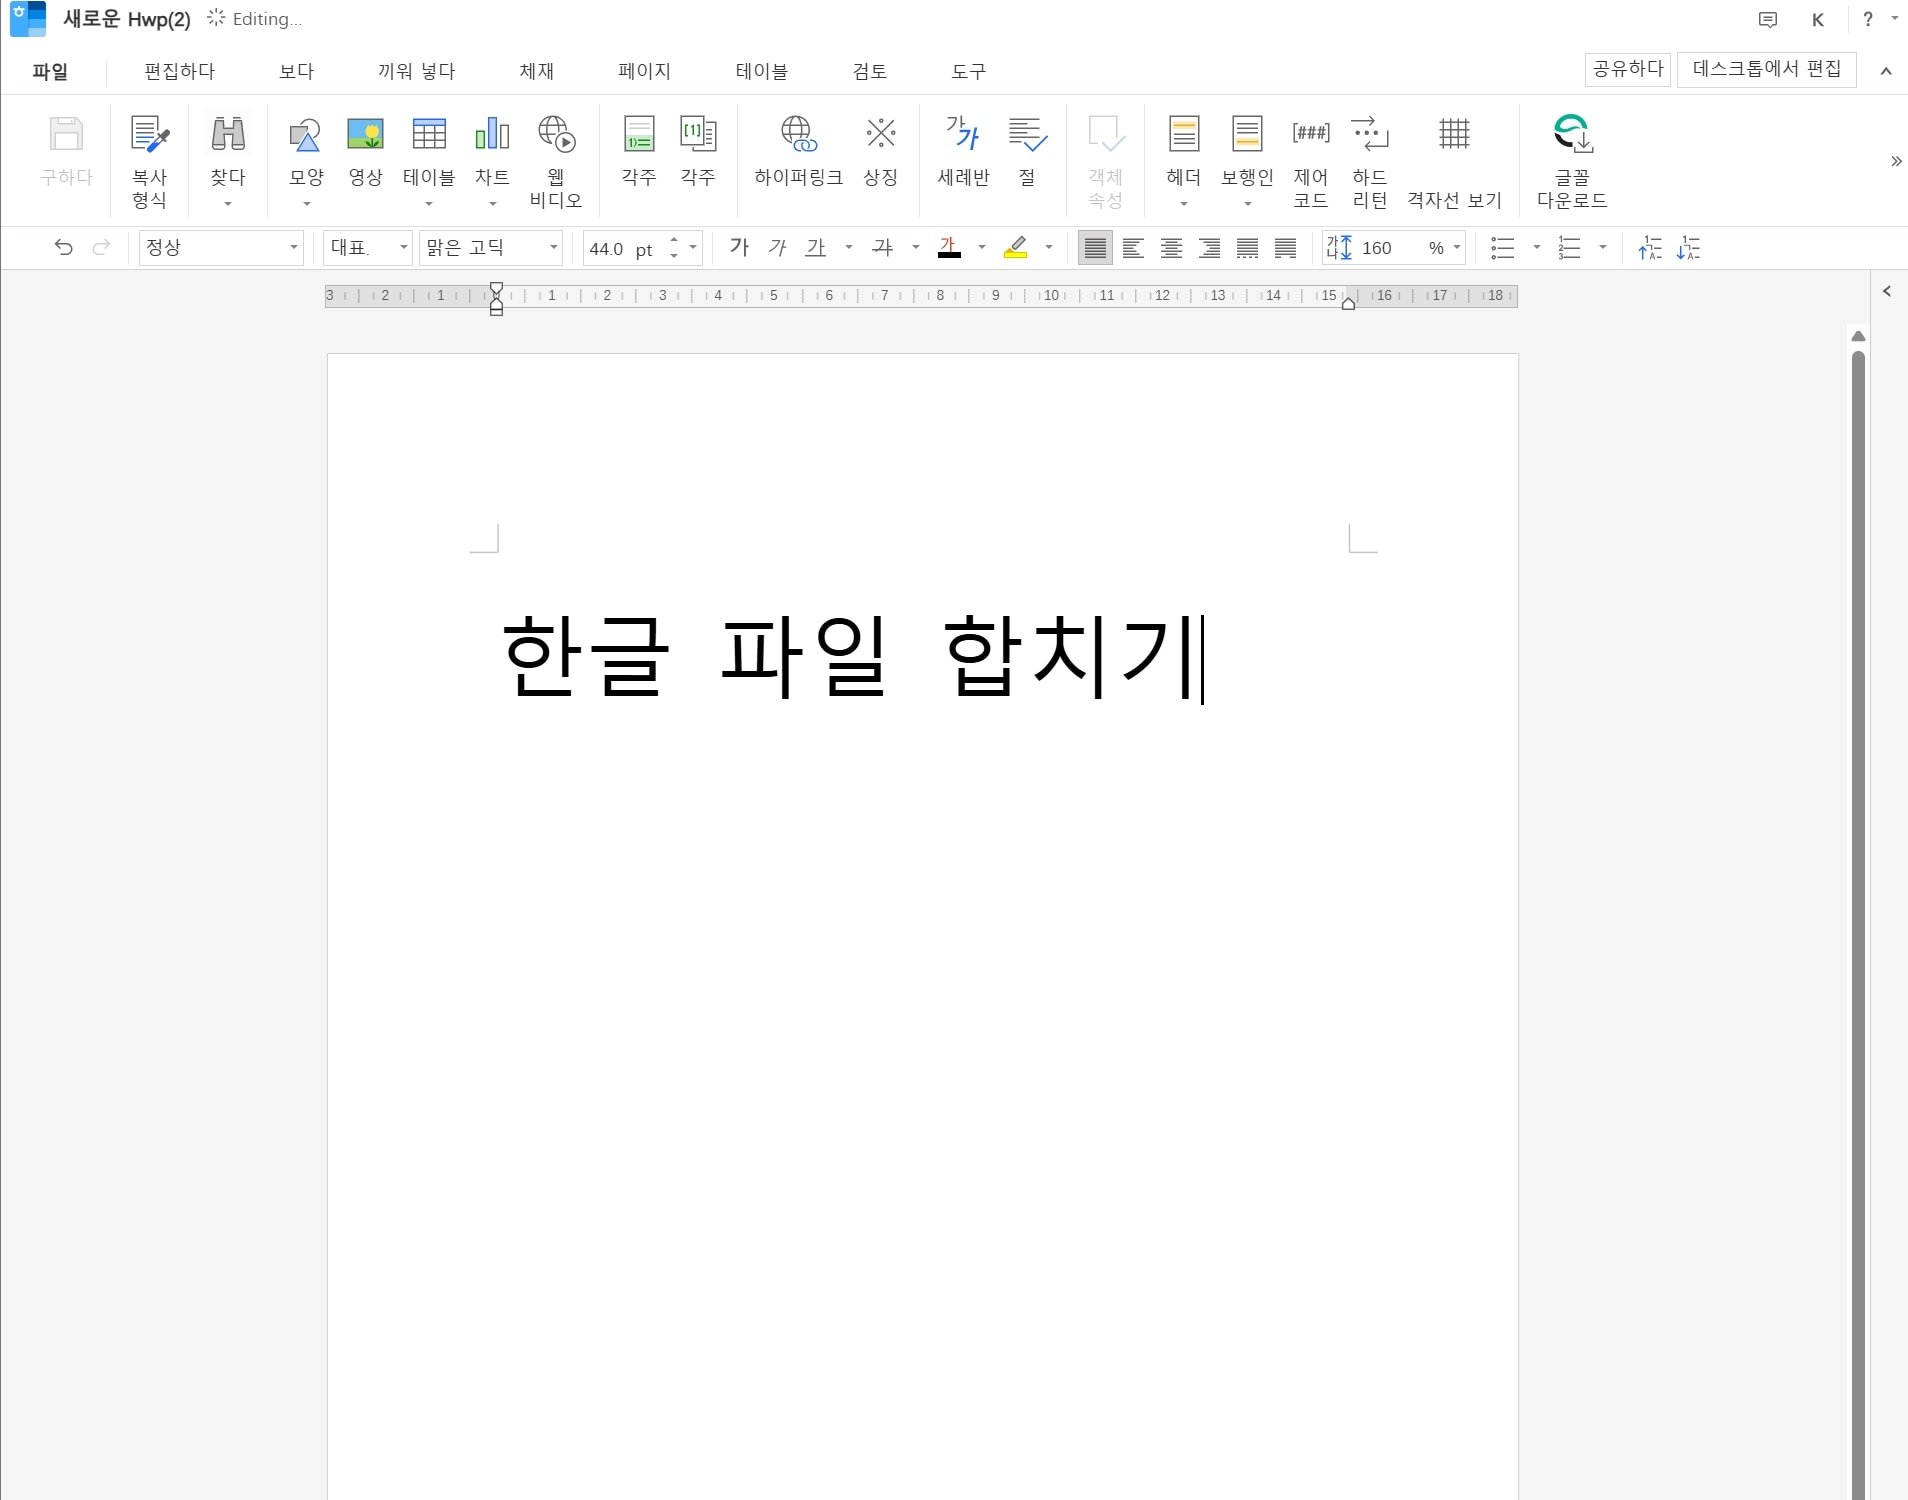
Task: Apply divide alignment
Action: (x=1285, y=248)
